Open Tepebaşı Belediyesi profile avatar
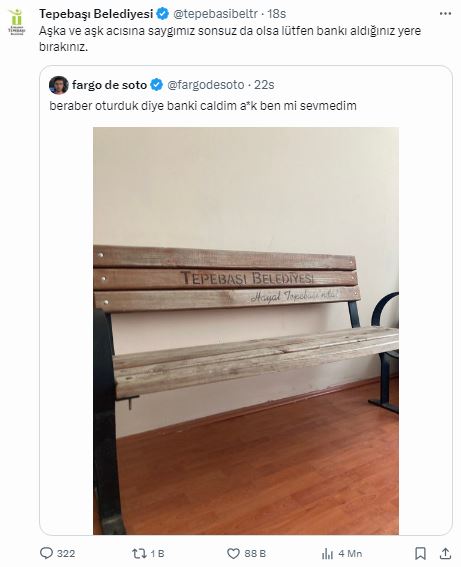Viewport: 461px width, 567px height. [17, 22]
